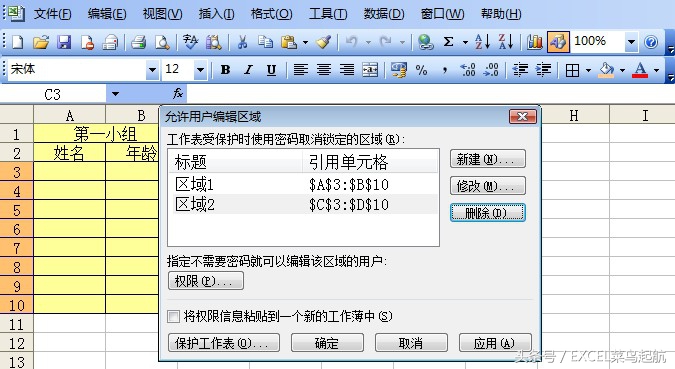Open the 编辑(E) menu

click(x=107, y=14)
